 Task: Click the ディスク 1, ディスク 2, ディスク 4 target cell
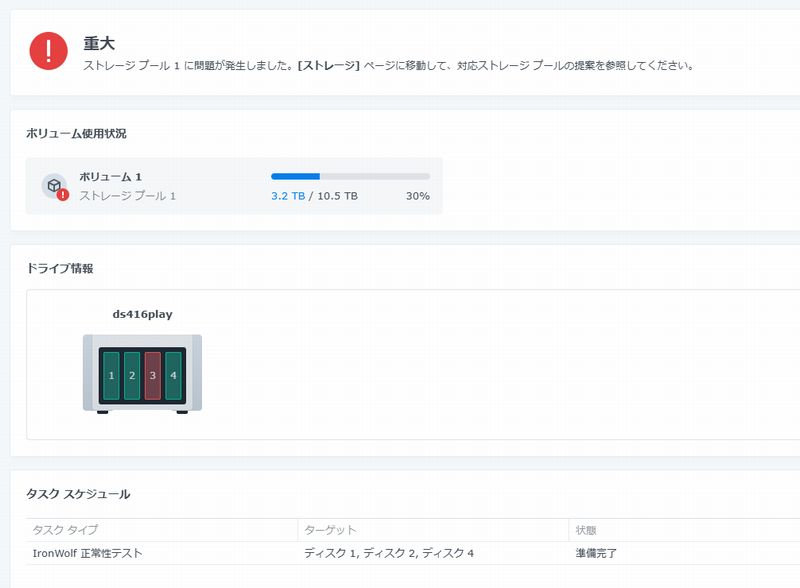389,553
